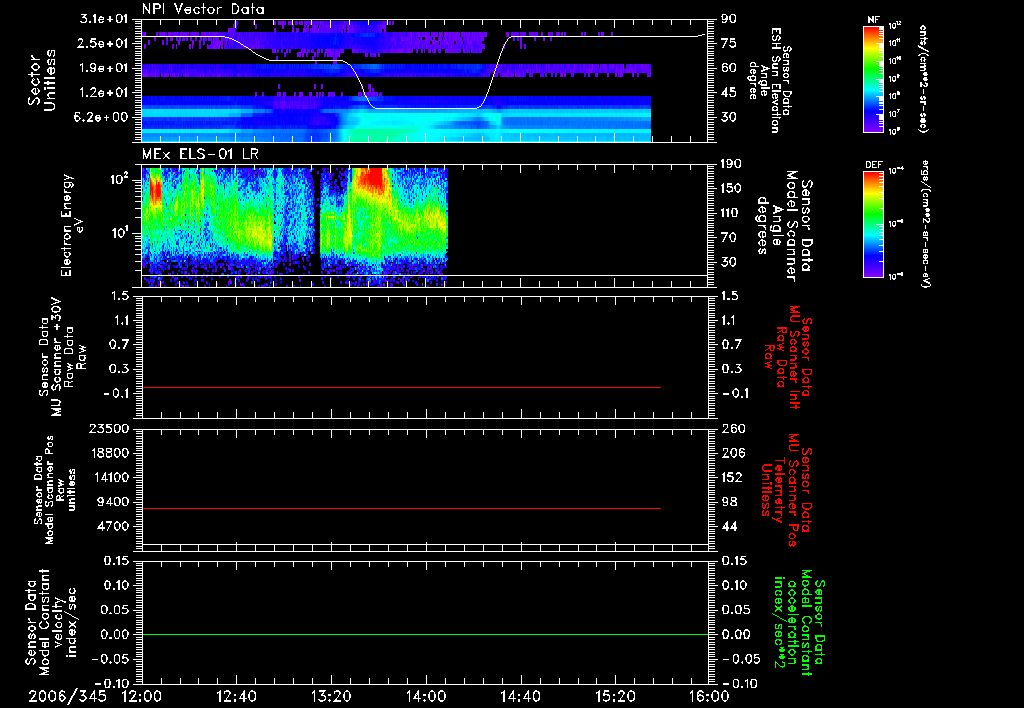The width and height of the screenshot is (1024, 708).
Task: Click the 3.1e+01 sector tick label
Action: [x=104, y=19]
